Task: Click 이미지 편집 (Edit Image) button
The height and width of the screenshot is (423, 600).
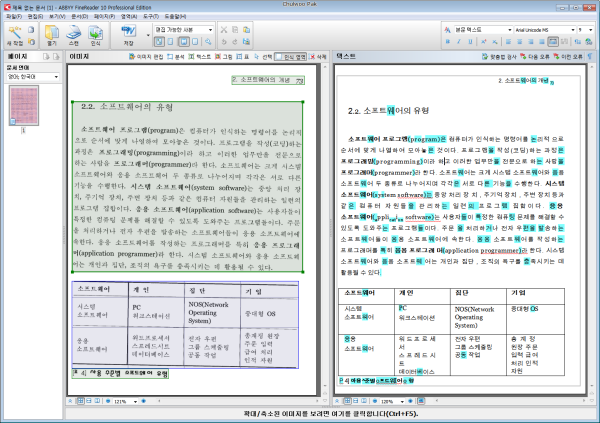Action: pos(146,57)
